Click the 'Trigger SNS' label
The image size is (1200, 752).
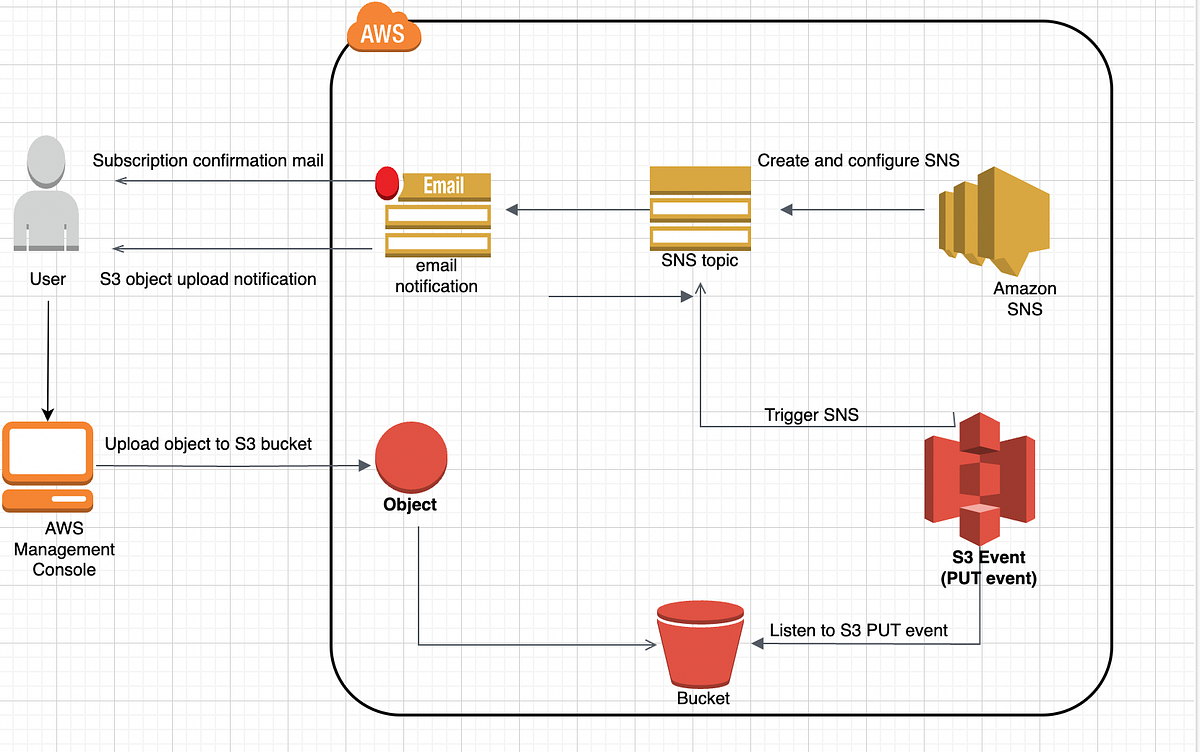coord(811,415)
